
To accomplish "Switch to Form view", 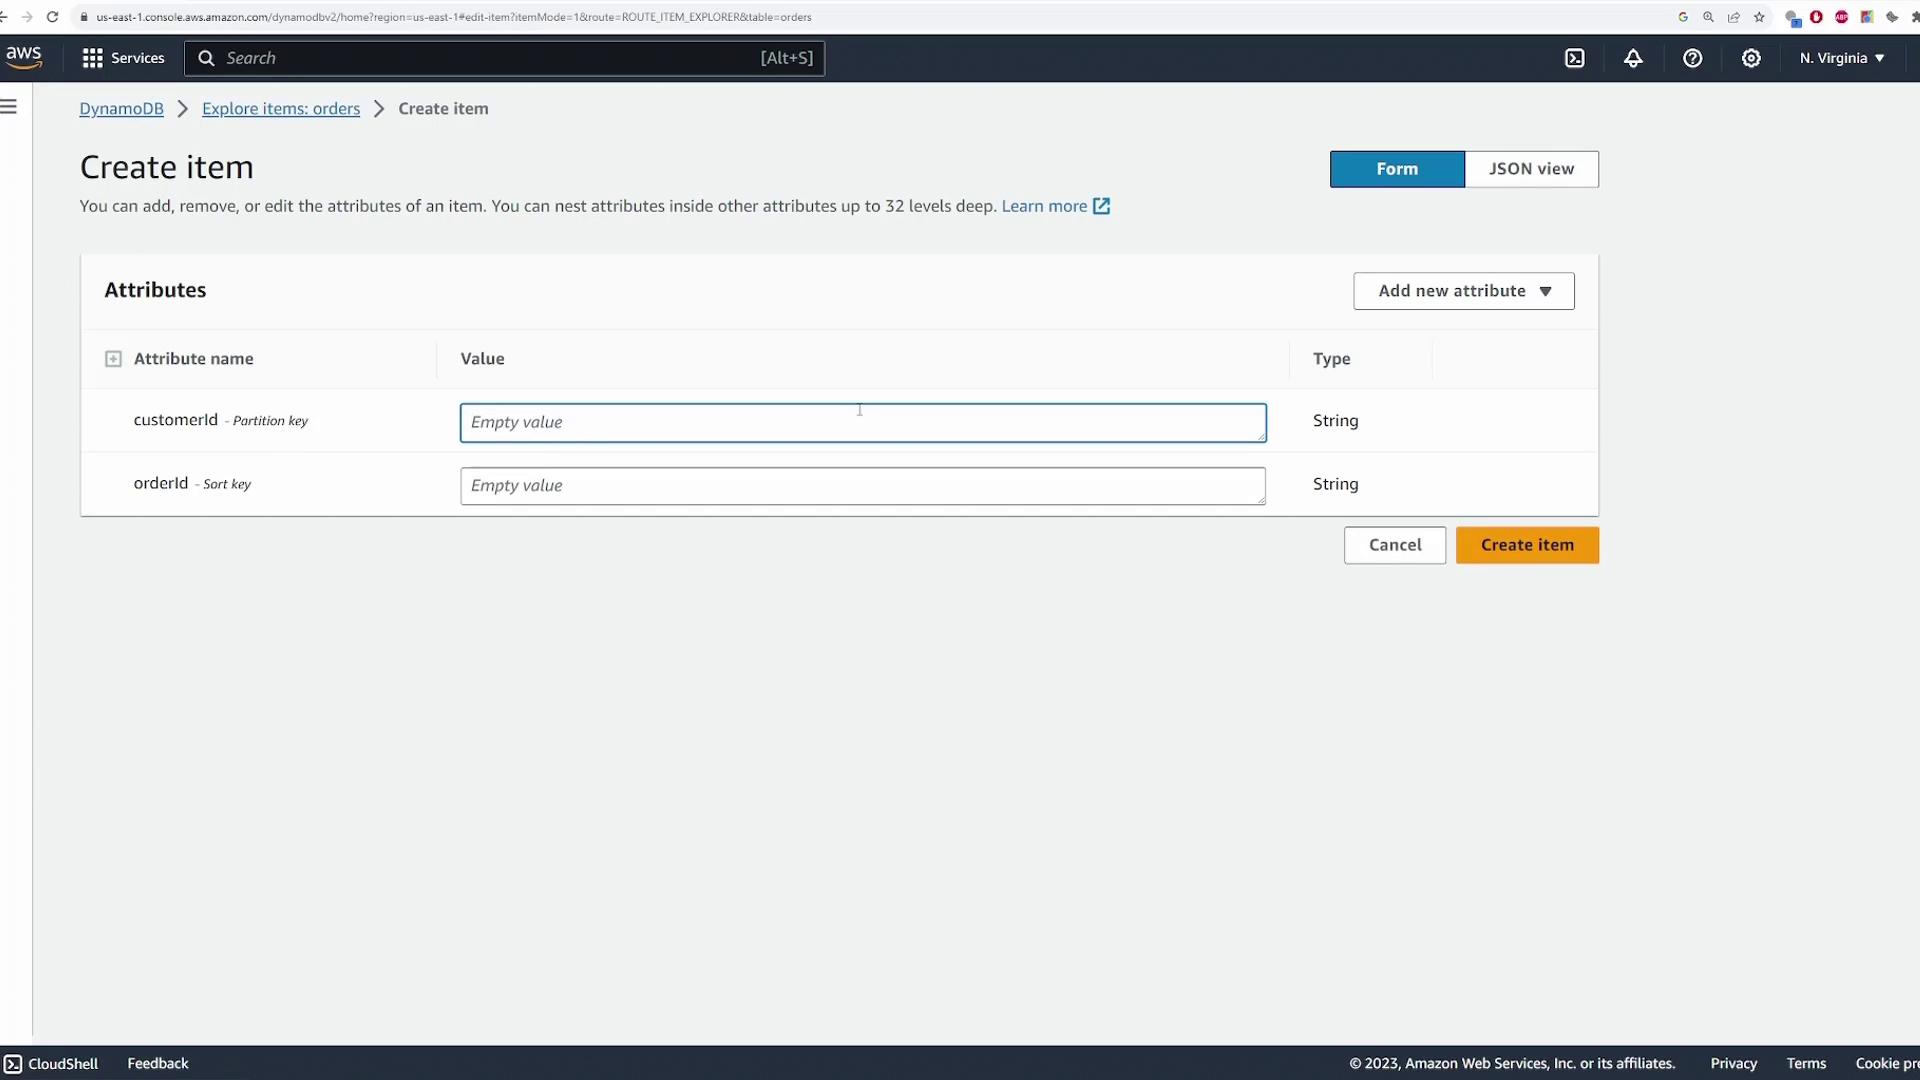I will pyautogui.click(x=1396, y=169).
